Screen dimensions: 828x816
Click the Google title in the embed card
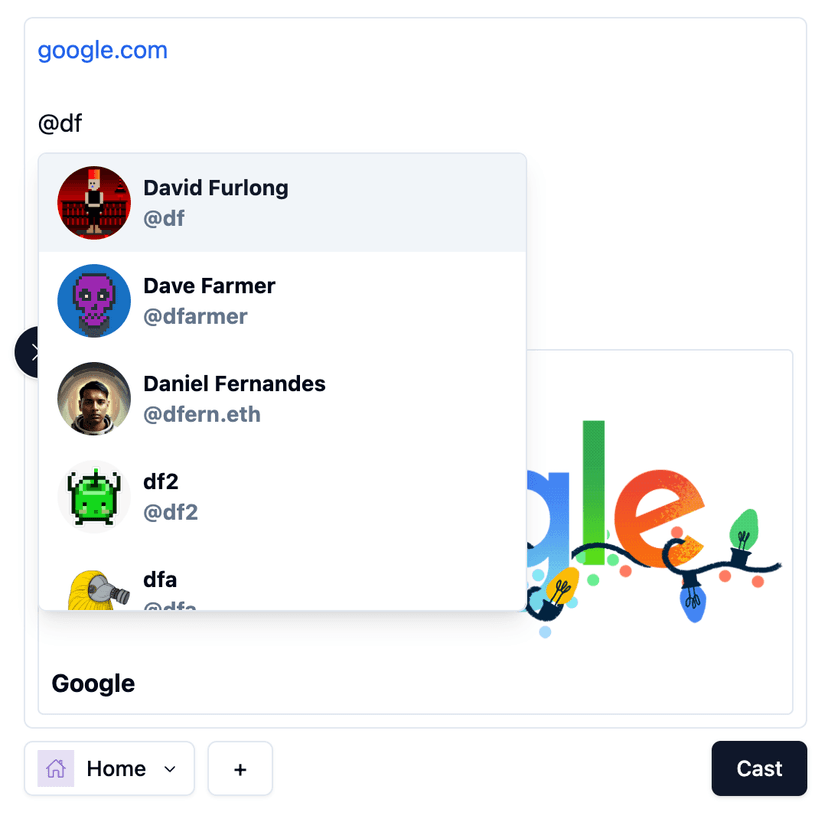[93, 684]
